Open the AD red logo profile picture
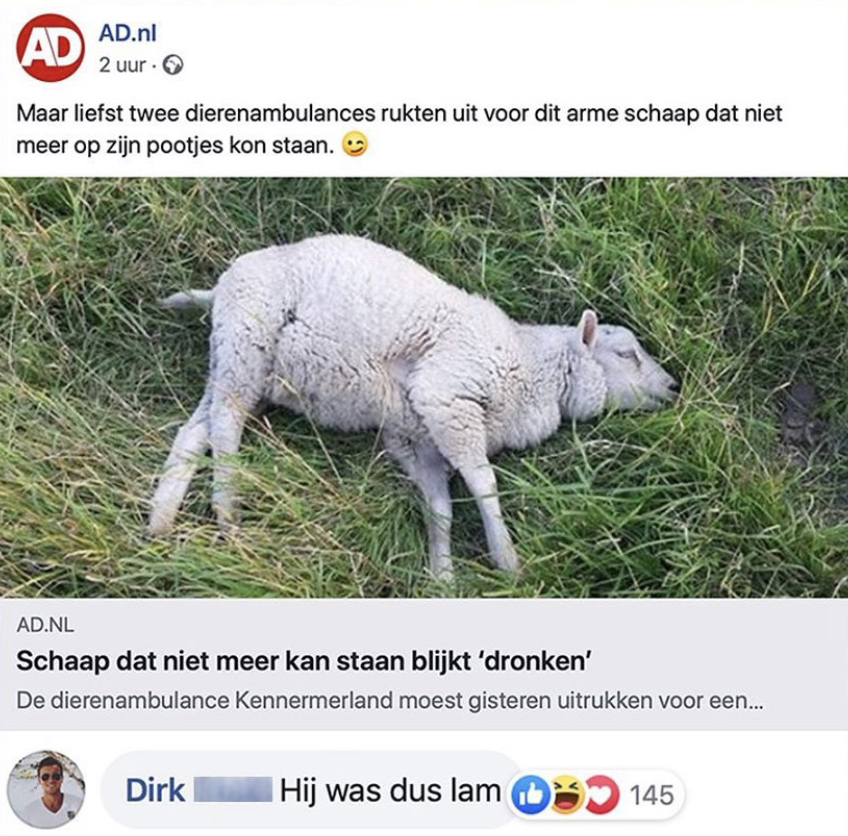Image resolution: width=848 pixels, height=836 pixels. 50,48
